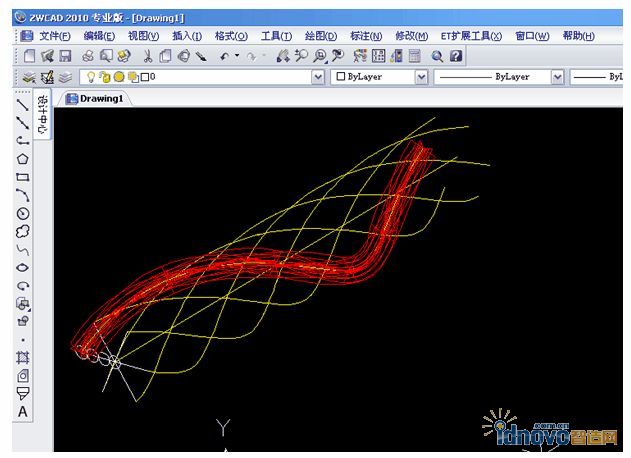Select the Region tool
631x458 pixels.
pos(23,376)
